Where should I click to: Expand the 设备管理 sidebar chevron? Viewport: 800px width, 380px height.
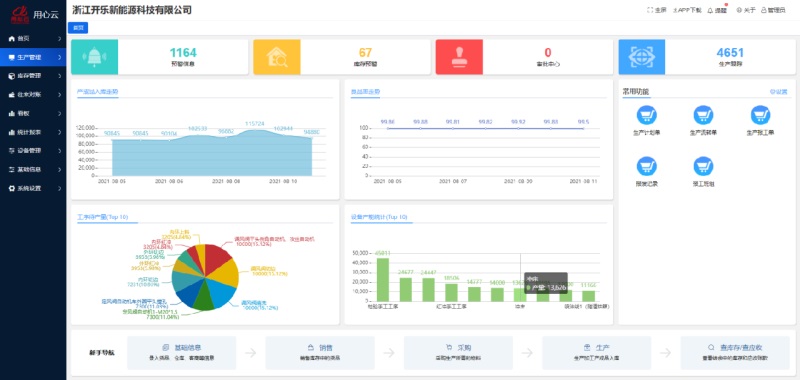pos(60,151)
